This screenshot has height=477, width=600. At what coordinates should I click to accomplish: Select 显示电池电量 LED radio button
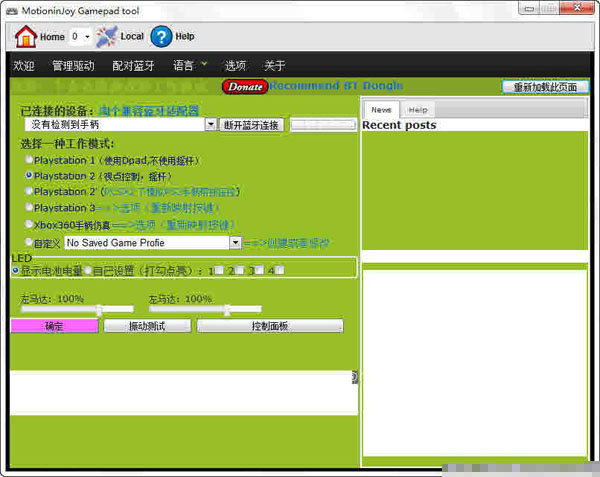pos(15,270)
